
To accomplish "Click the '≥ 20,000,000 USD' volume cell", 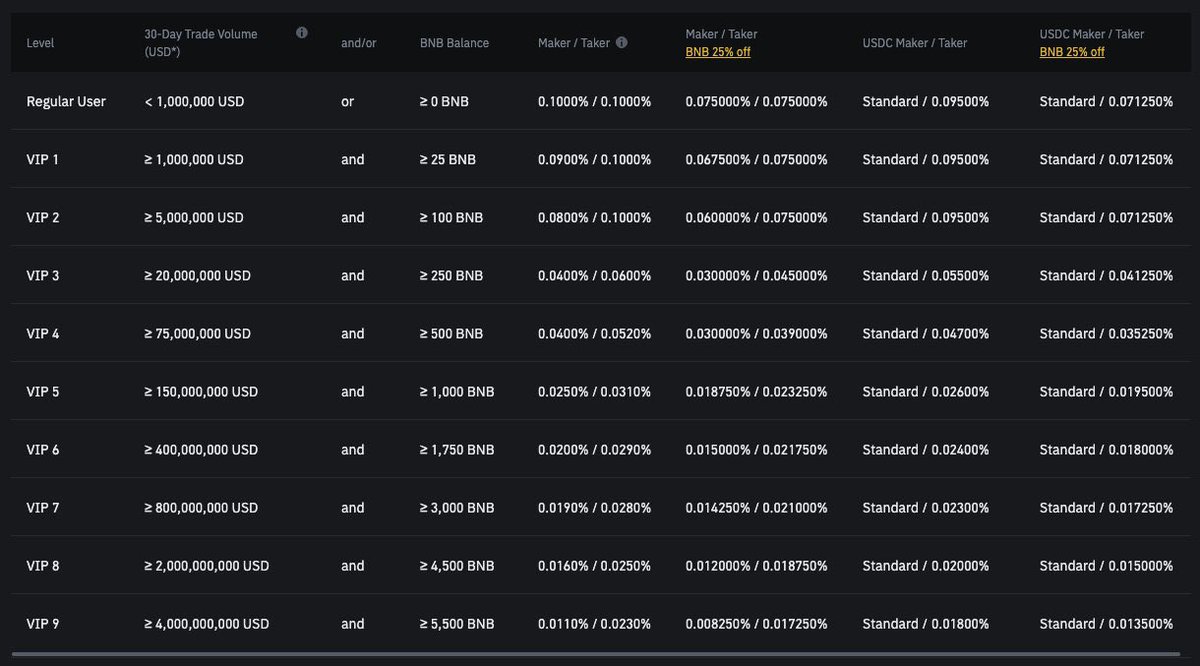I will [x=198, y=275].
